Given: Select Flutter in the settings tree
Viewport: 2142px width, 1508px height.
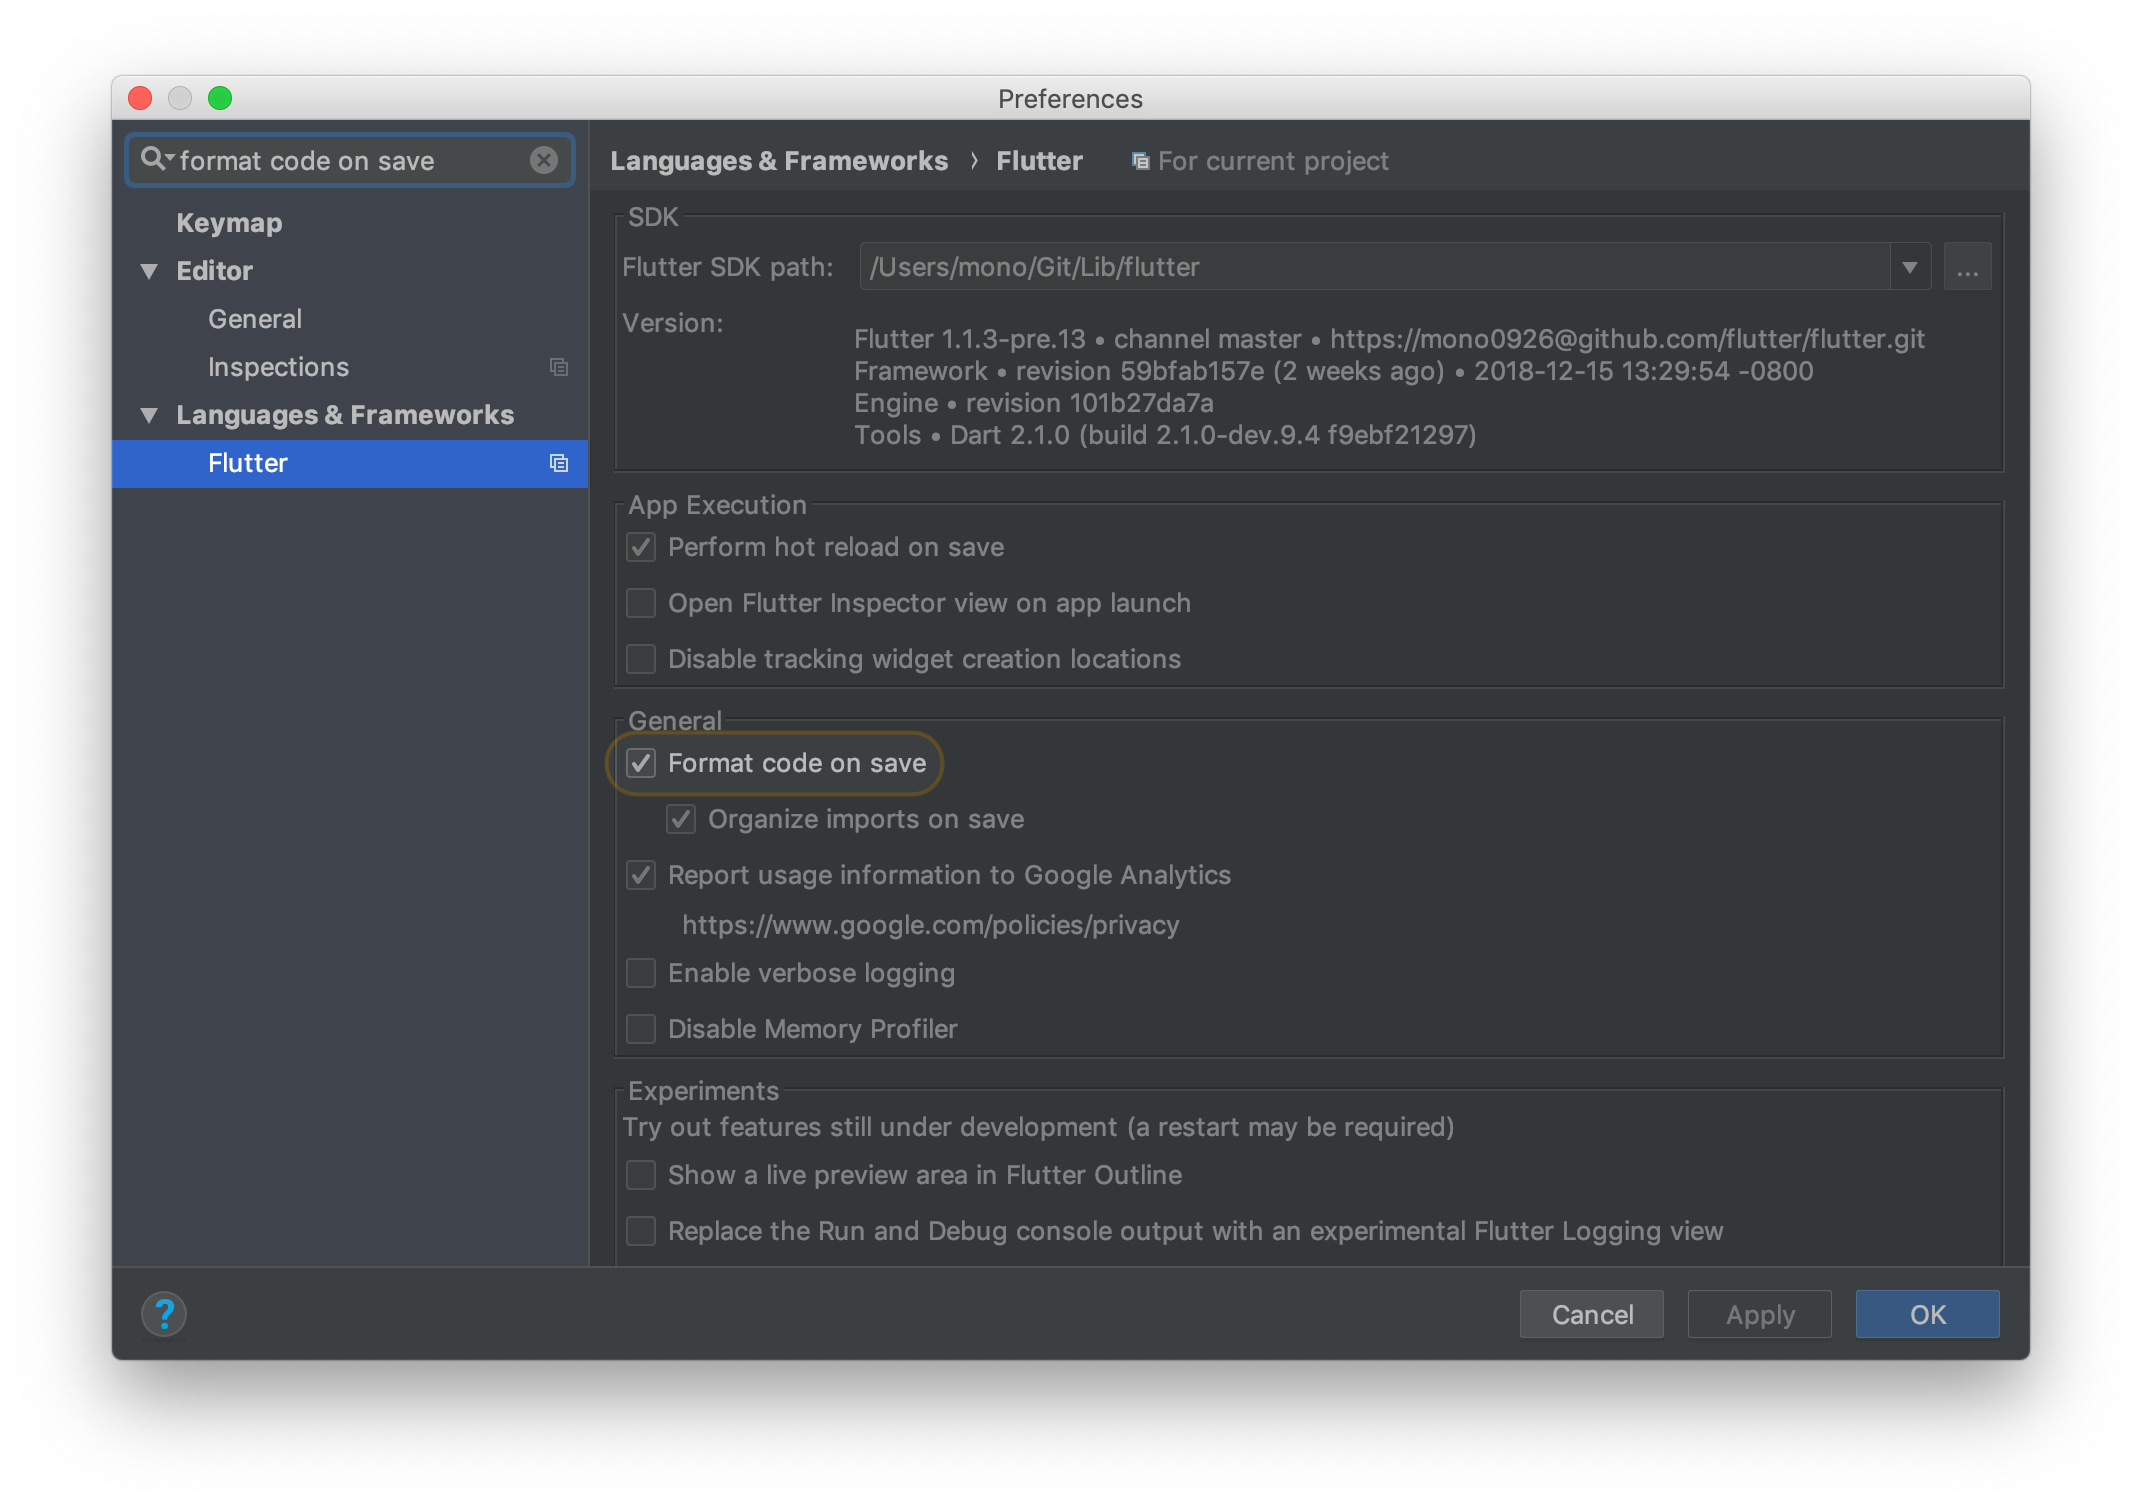Looking at the screenshot, I should [350, 463].
